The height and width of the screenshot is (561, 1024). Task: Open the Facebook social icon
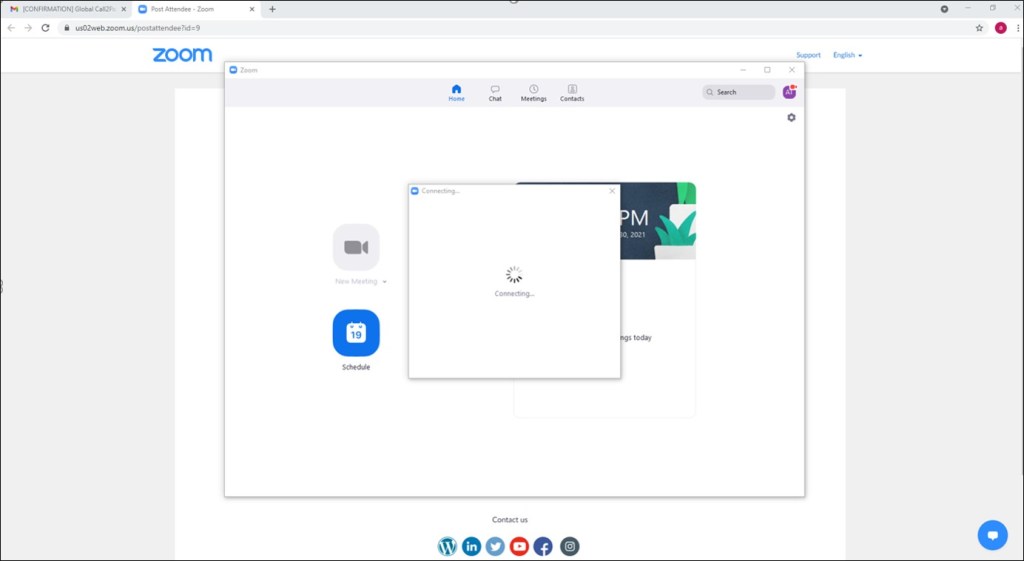(543, 546)
